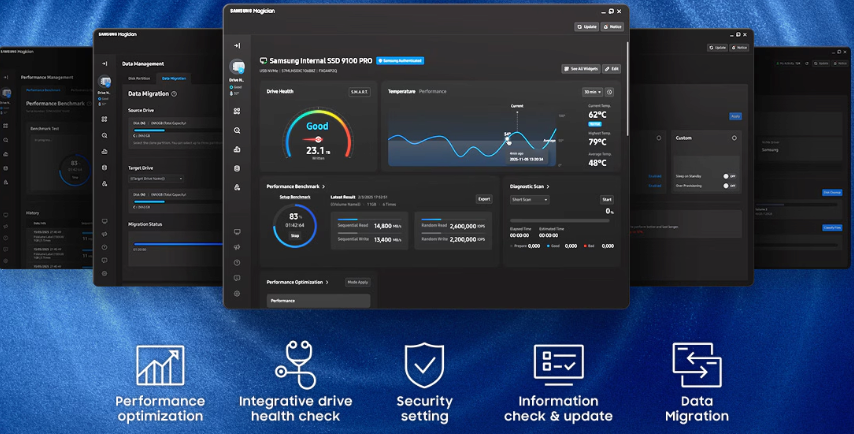Viewport: 854px width, 434px height.
Task: Click the current point on temperature graph
Action: coord(507,139)
